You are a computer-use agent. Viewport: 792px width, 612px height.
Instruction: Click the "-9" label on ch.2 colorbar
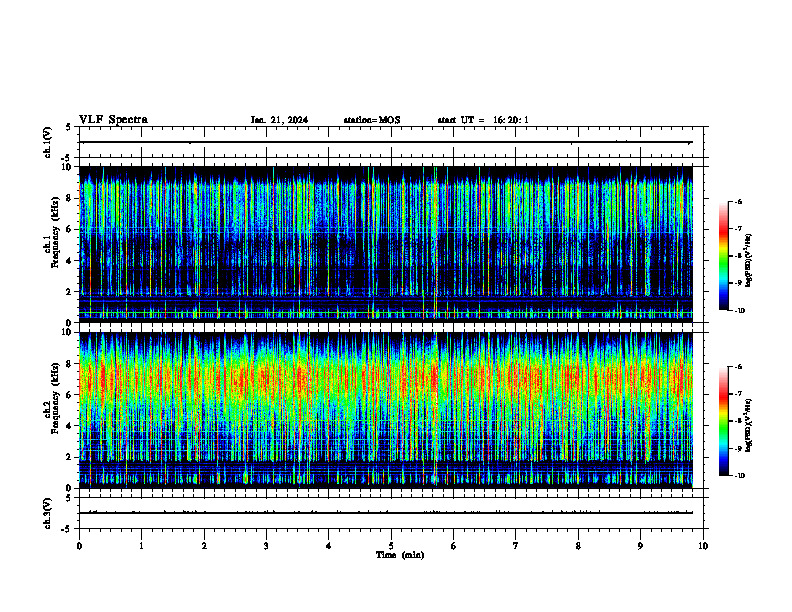point(739,448)
